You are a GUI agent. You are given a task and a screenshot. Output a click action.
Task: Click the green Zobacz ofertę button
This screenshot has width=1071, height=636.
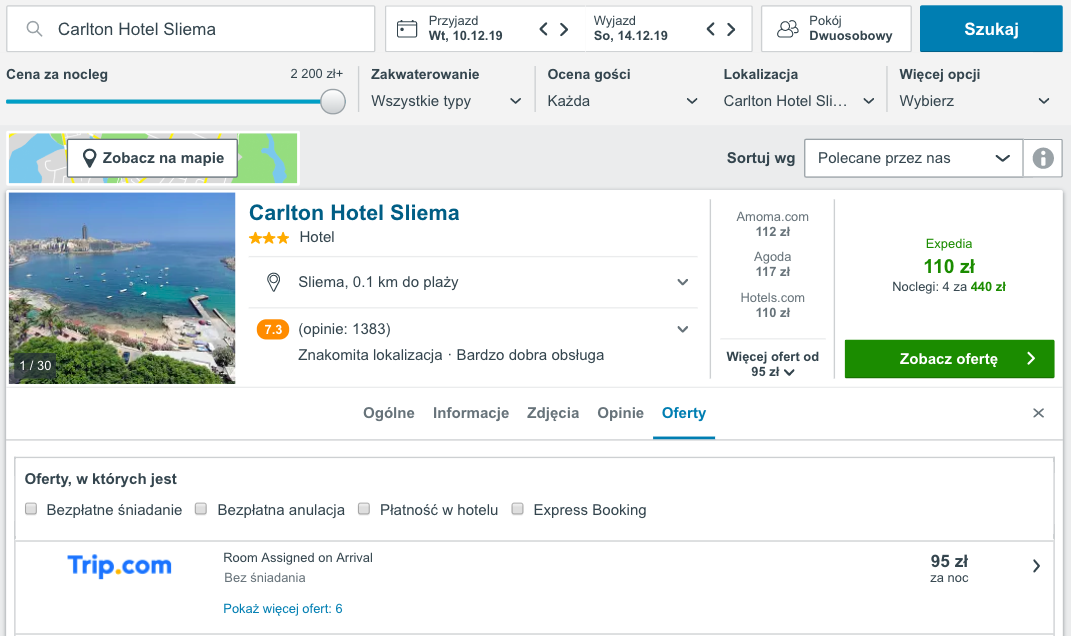949,359
